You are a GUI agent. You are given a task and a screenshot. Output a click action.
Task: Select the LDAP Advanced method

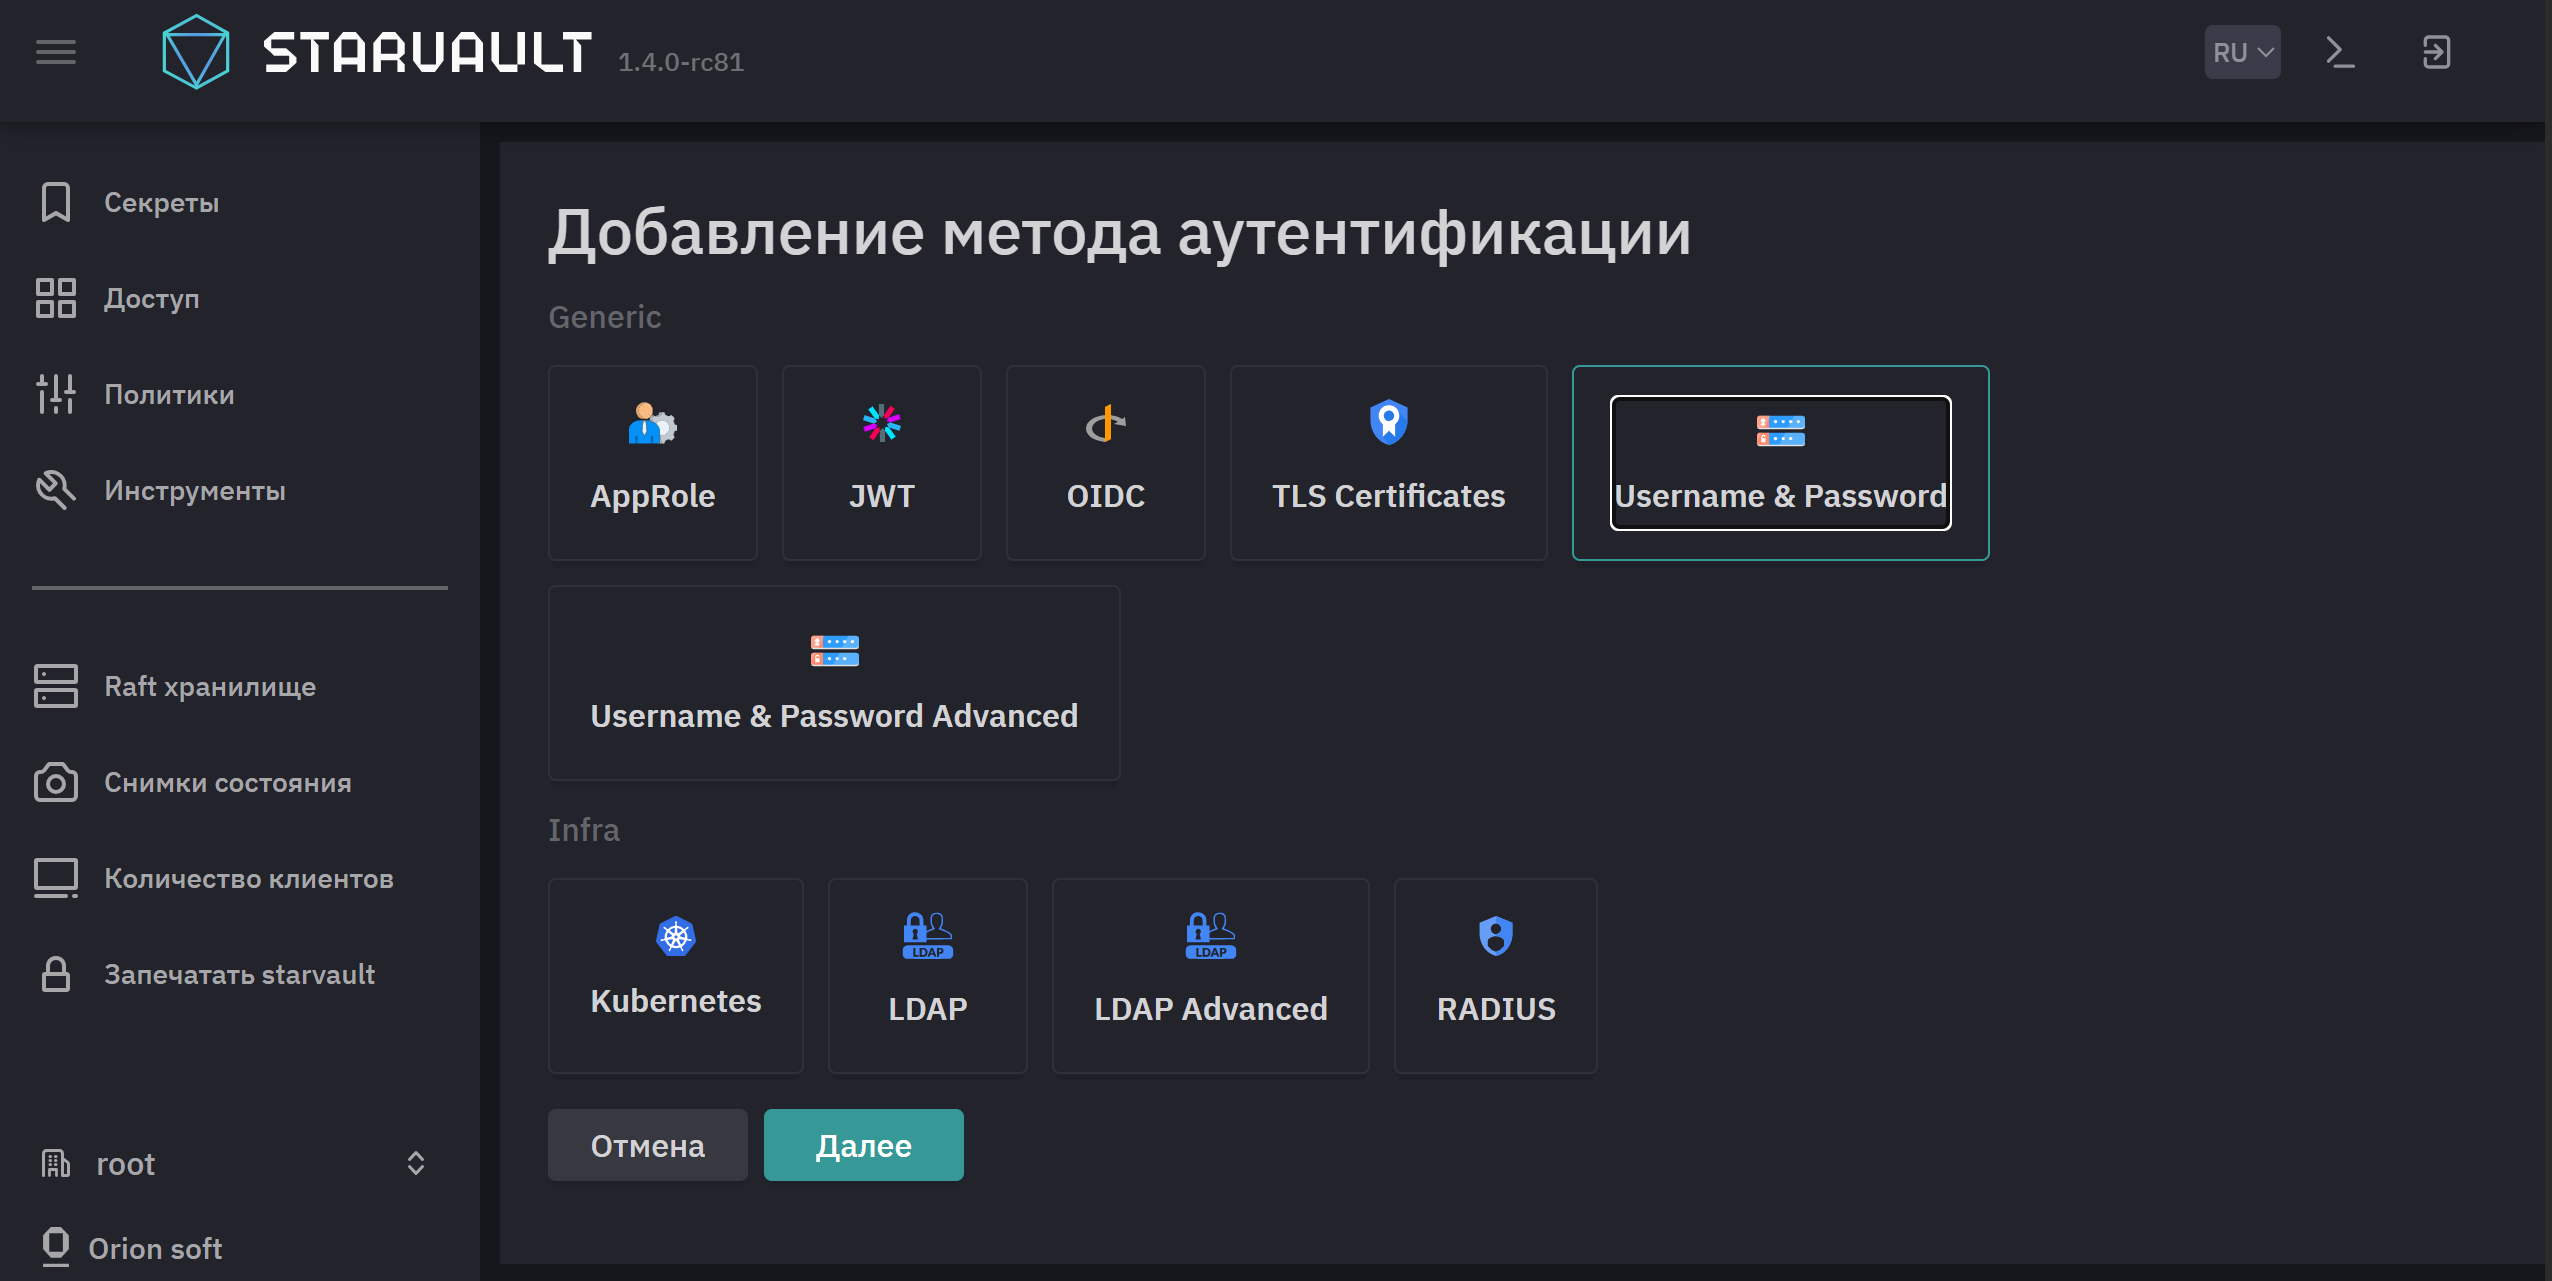click(1211, 976)
